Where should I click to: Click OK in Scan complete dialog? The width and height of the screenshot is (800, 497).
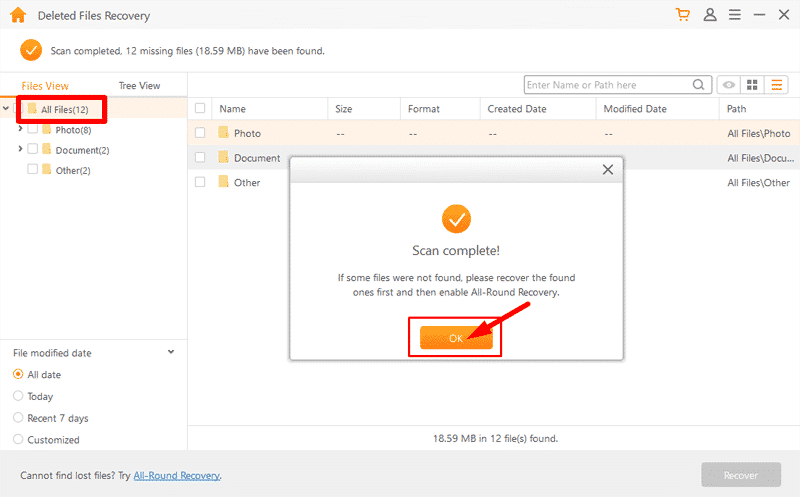[x=456, y=338]
